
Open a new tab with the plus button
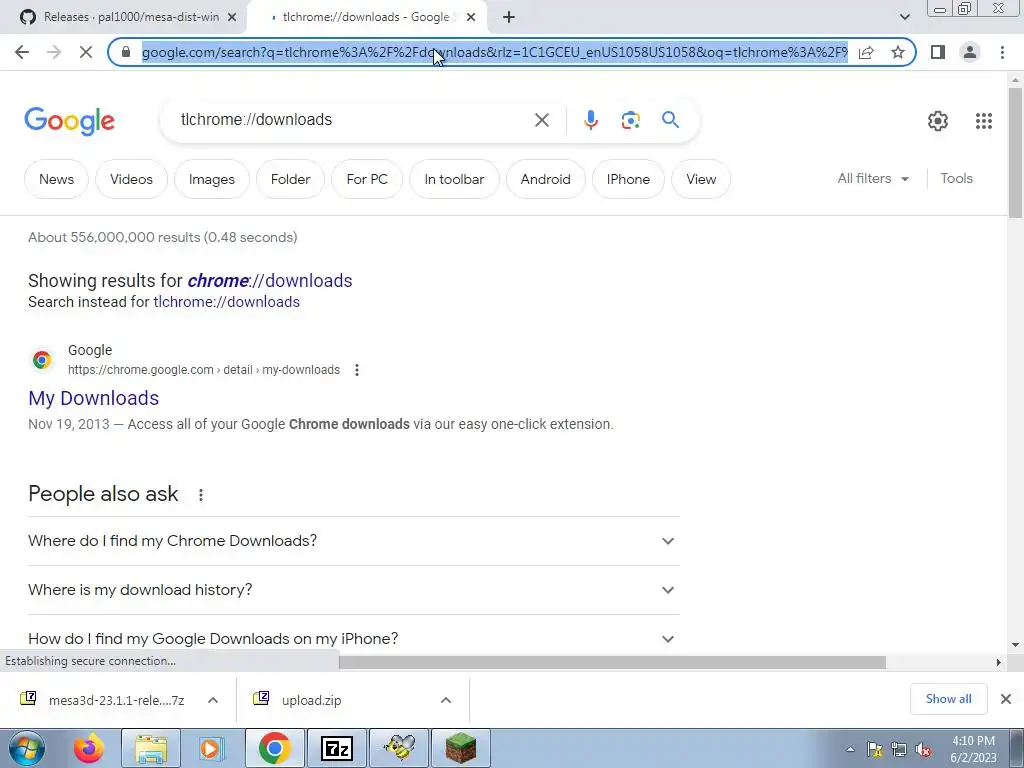tap(509, 17)
